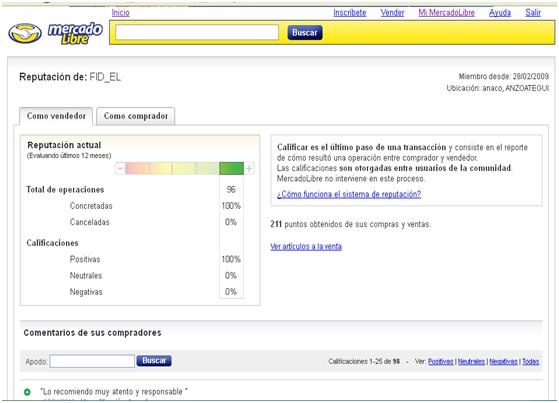Open the Inicio link
Viewport: 559px width, 403px height.
pyautogui.click(x=120, y=13)
